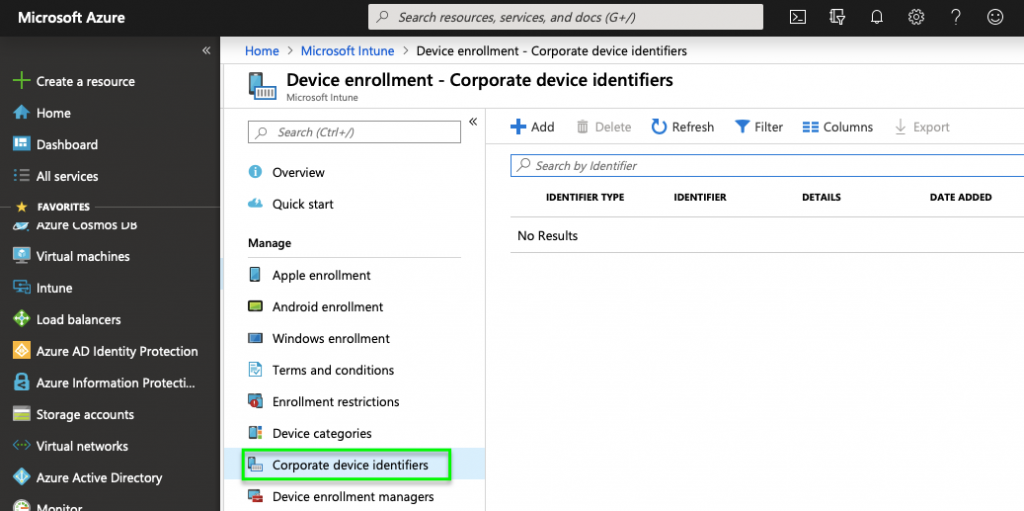Click the Terms and conditions icon

click(x=255, y=370)
